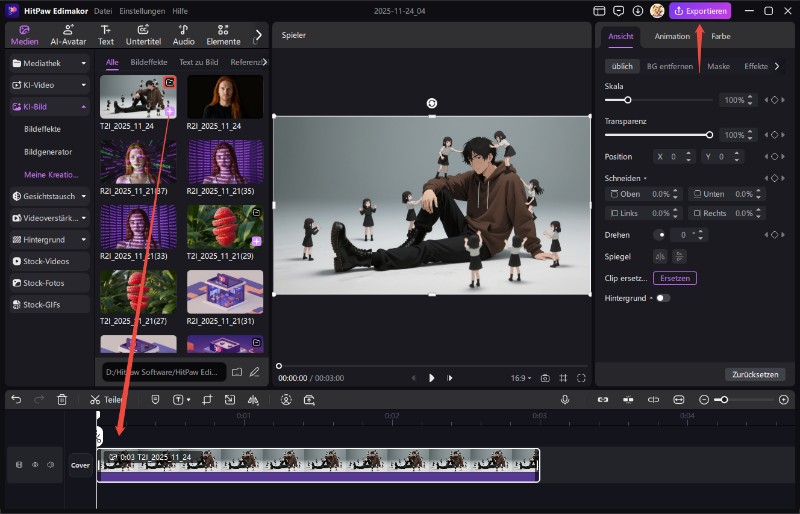
Task: Click the Exportieren button
Action: pyautogui.click(x=700, y=11)
